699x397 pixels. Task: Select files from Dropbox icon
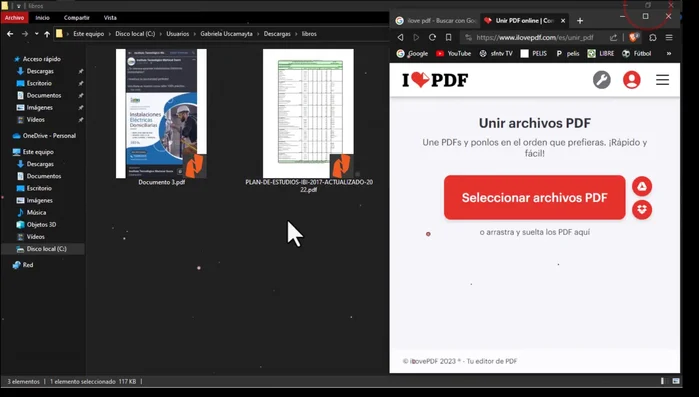(642, 209)
